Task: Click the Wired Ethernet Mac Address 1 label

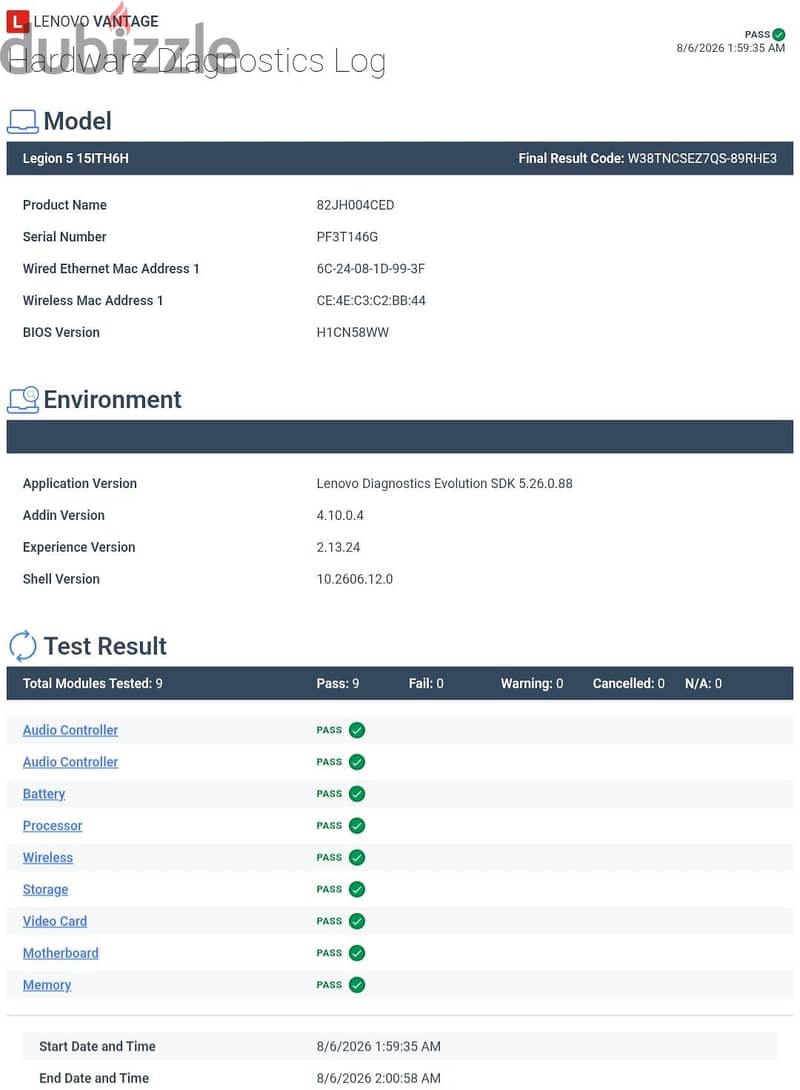Action: (x=111, y=269)
